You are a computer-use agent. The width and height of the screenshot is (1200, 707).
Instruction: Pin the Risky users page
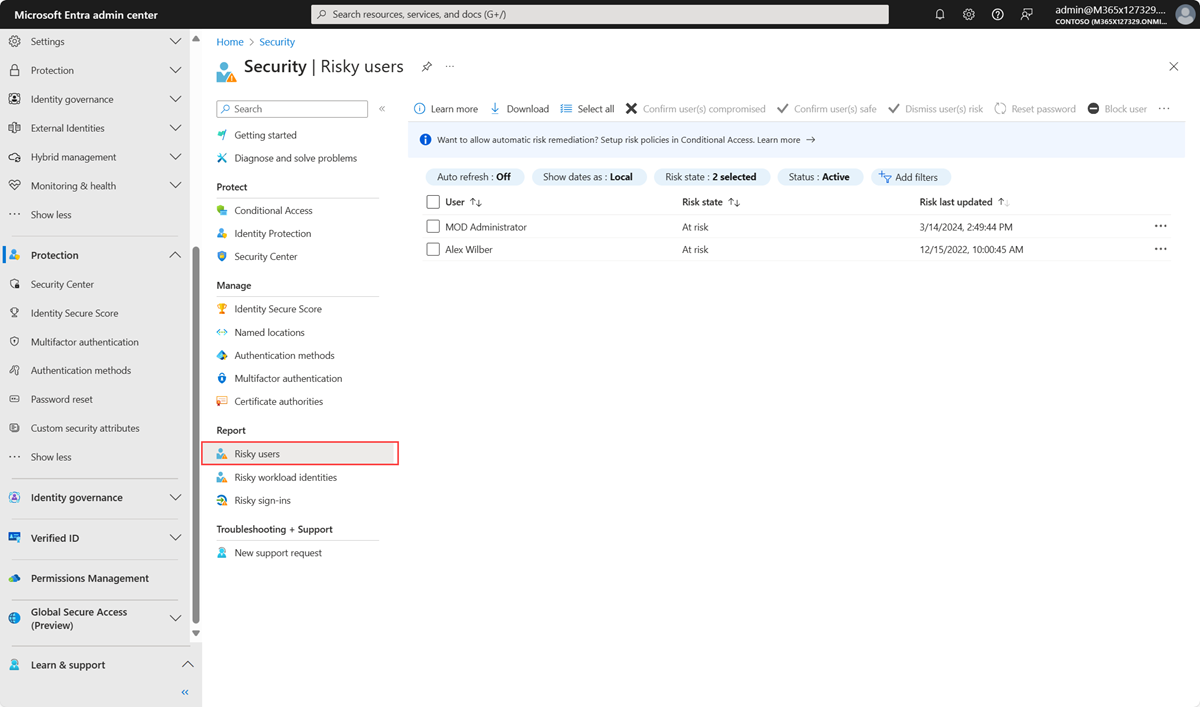(427, 66)
